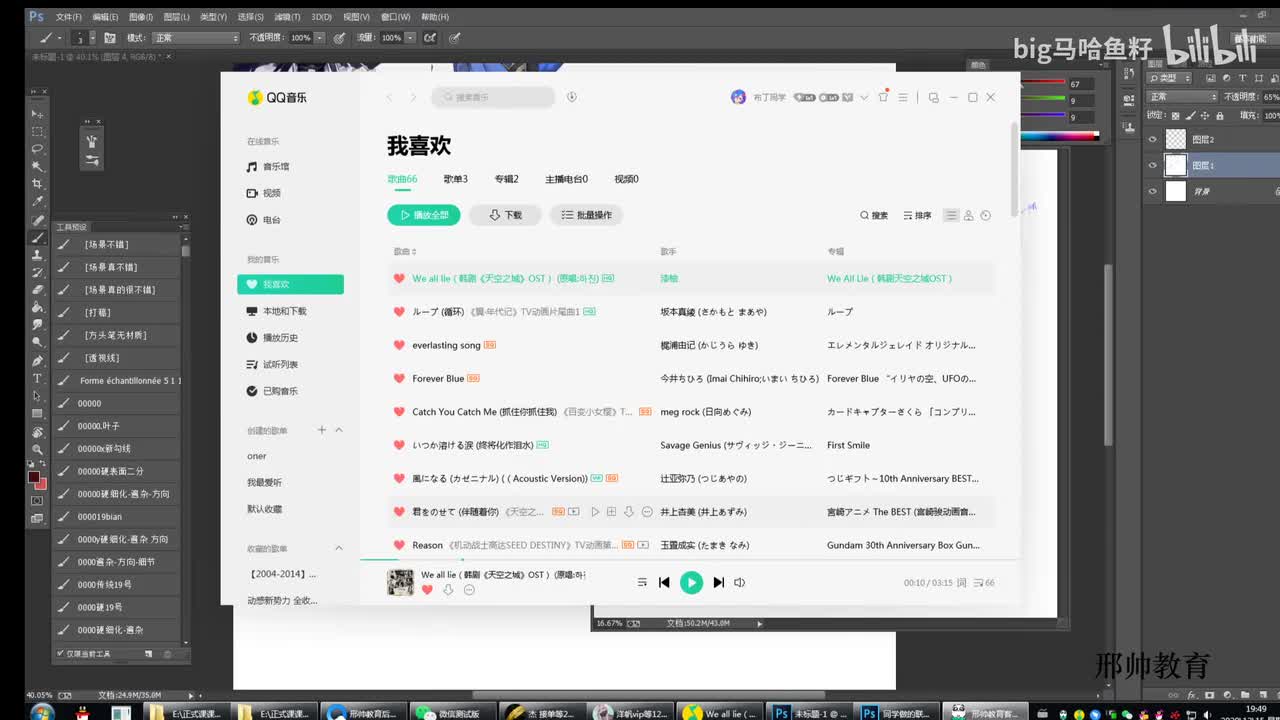
Task: Open more options for the now-playing song
Action: tap(469, 590)
